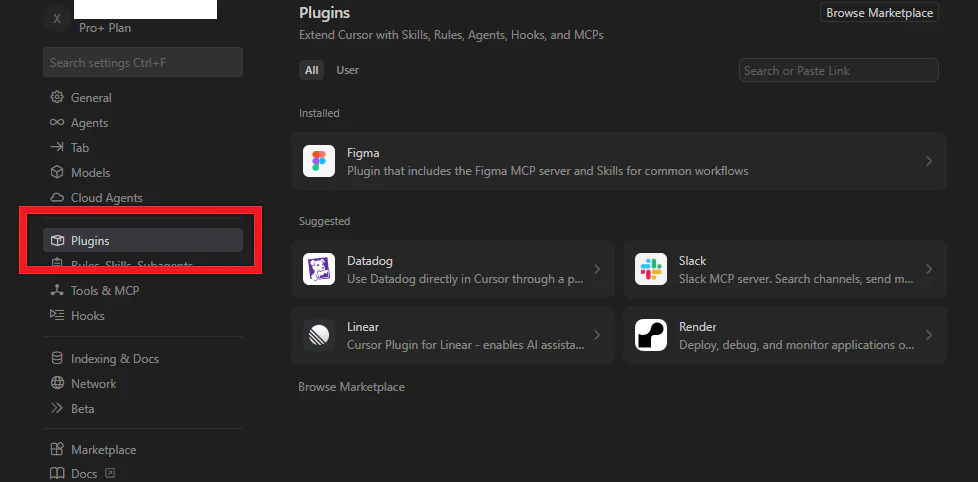Click the Models cube icon

[57, 172]
